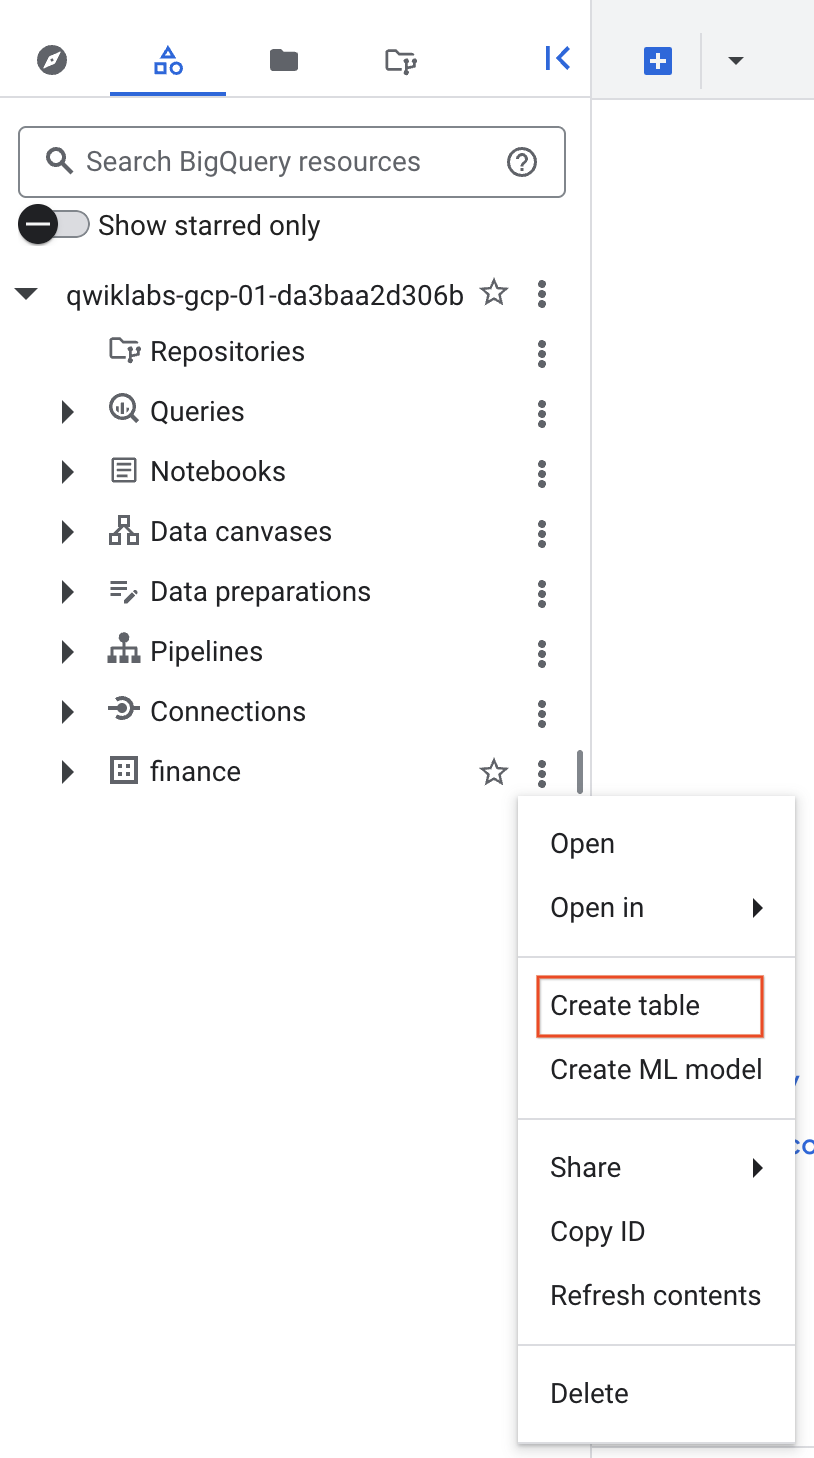Star the qwiklabs project
Viewport: 814px width, 1458px height.
click(x=493, y=293)
